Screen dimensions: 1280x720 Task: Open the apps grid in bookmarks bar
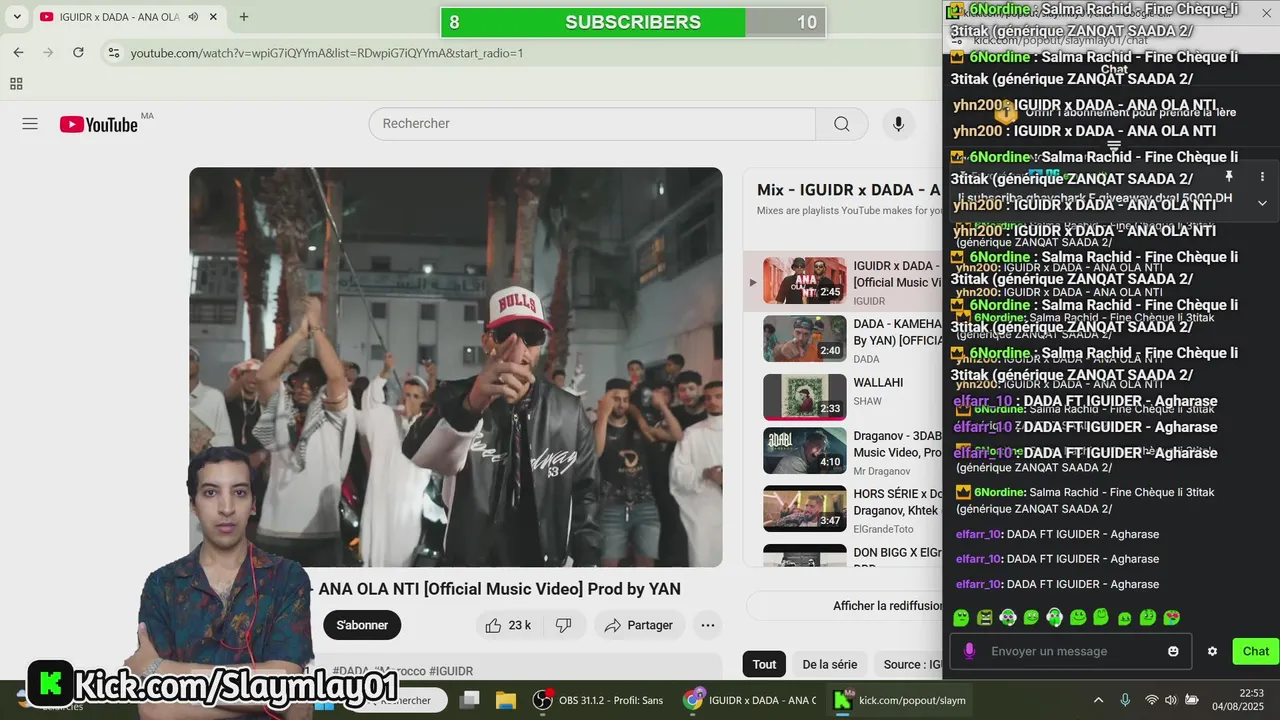point(16,84)
